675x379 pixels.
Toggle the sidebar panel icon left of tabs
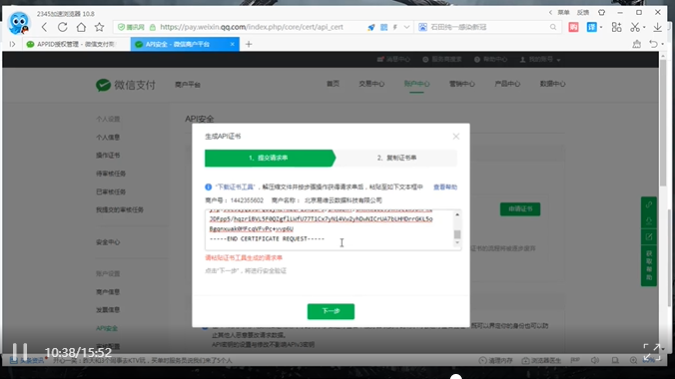coord(12,44)
